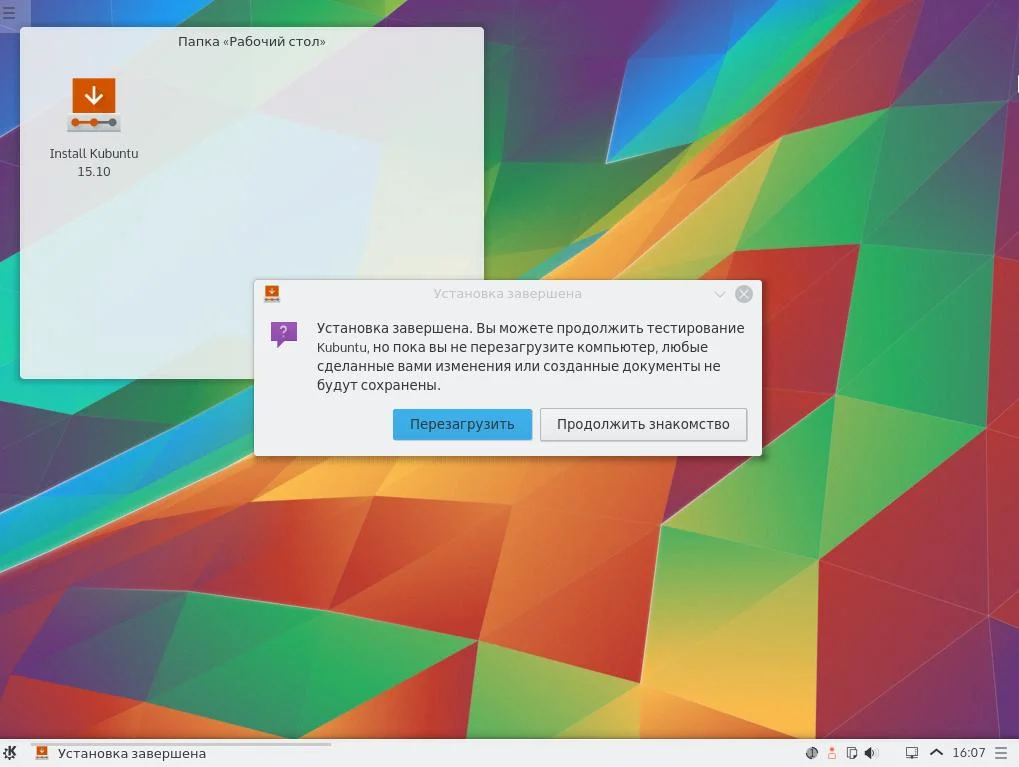Open the desktop toolbox hamburger at top-left corner
Image resolution: width=1019 pixels, height=767 pixels.
9,12
